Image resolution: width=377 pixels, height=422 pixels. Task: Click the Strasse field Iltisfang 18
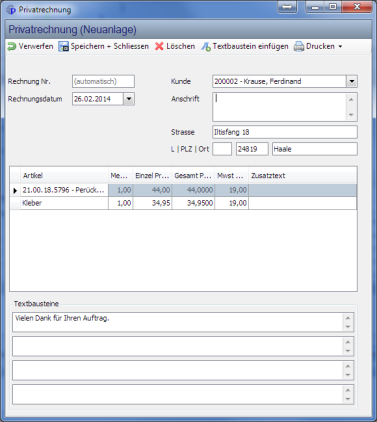[x=285, y=132]
